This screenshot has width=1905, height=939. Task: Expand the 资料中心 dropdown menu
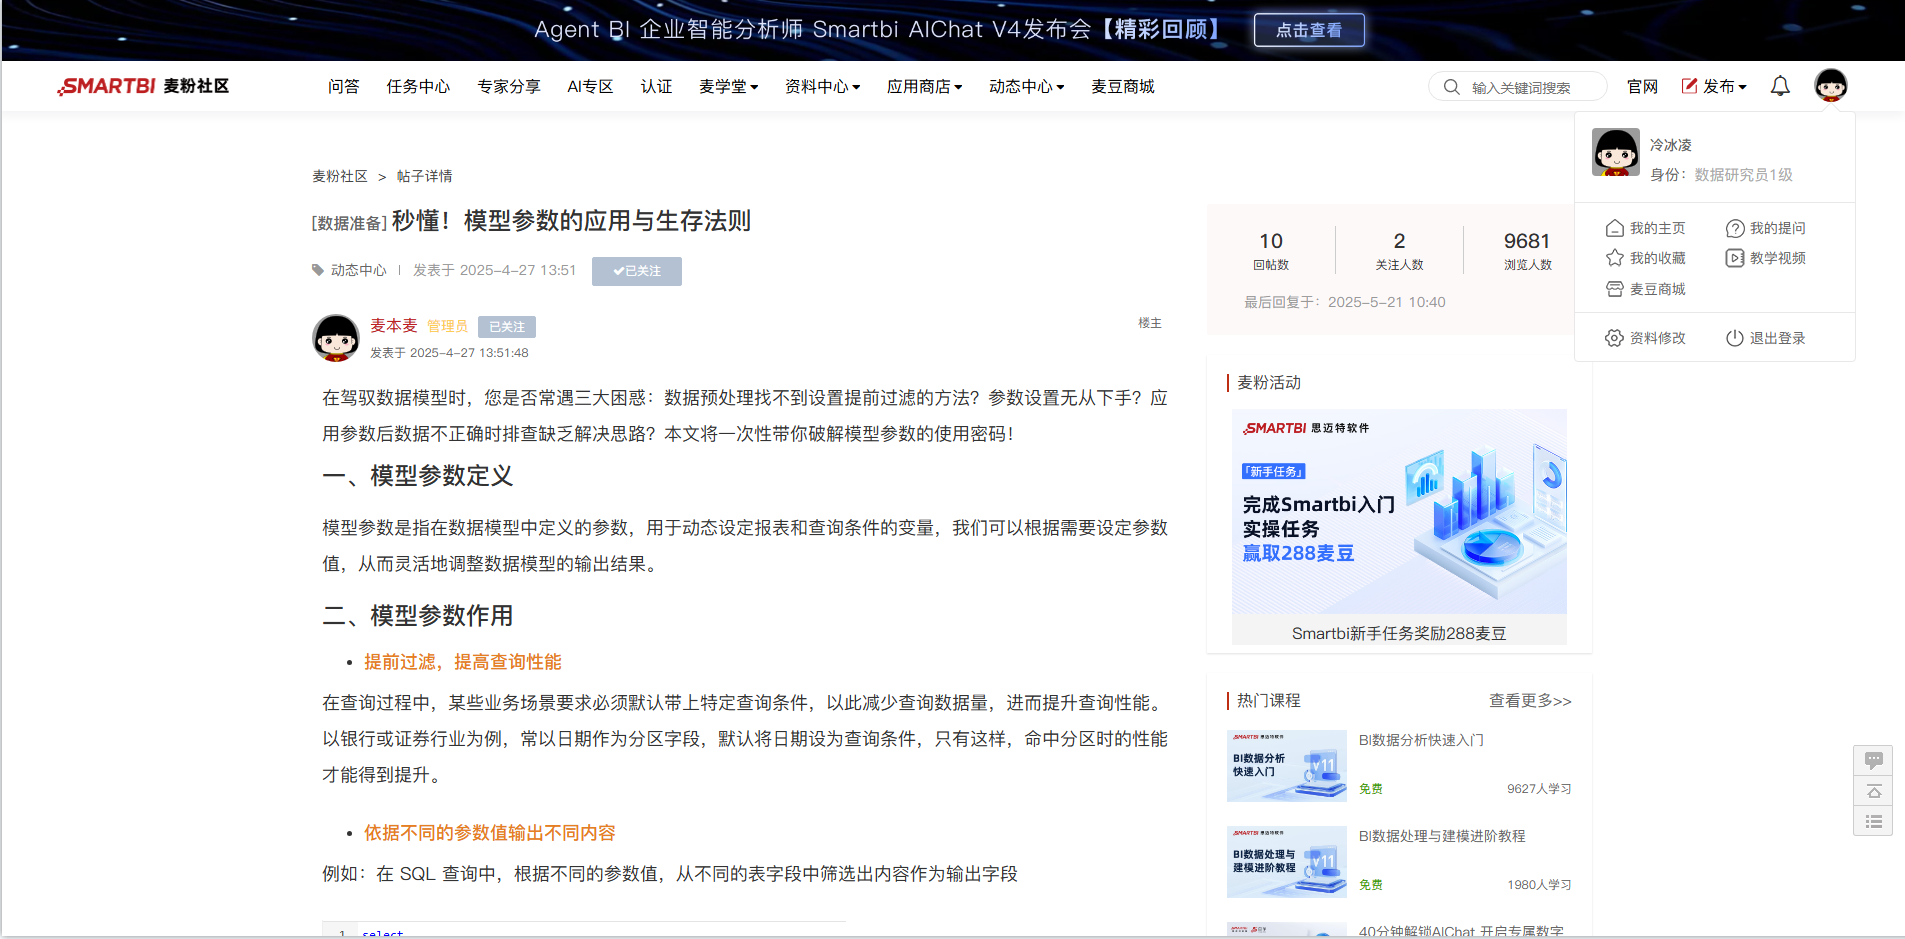[x=822, y=87]
